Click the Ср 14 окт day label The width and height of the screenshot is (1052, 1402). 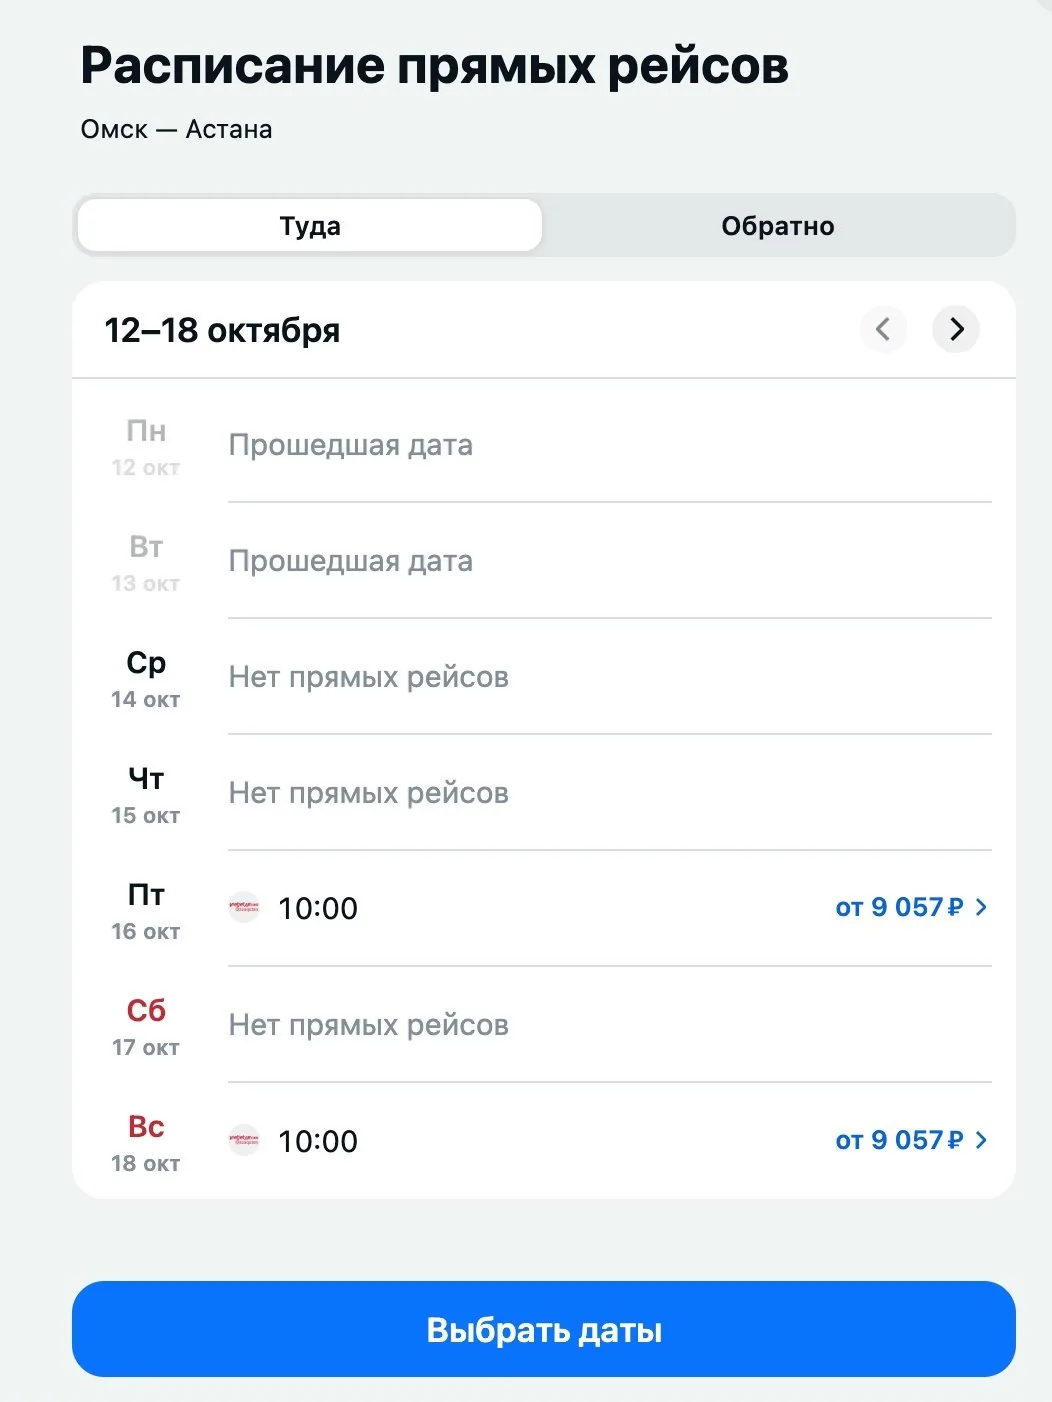click(x=146, y=679)
